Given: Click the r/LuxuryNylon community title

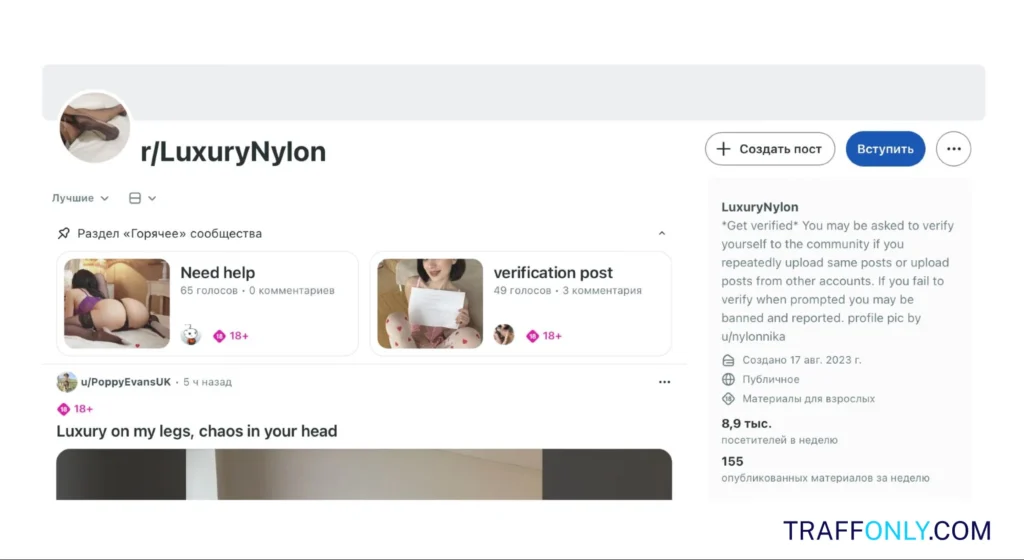Looking at the screenshot, I should click(233, 152).
